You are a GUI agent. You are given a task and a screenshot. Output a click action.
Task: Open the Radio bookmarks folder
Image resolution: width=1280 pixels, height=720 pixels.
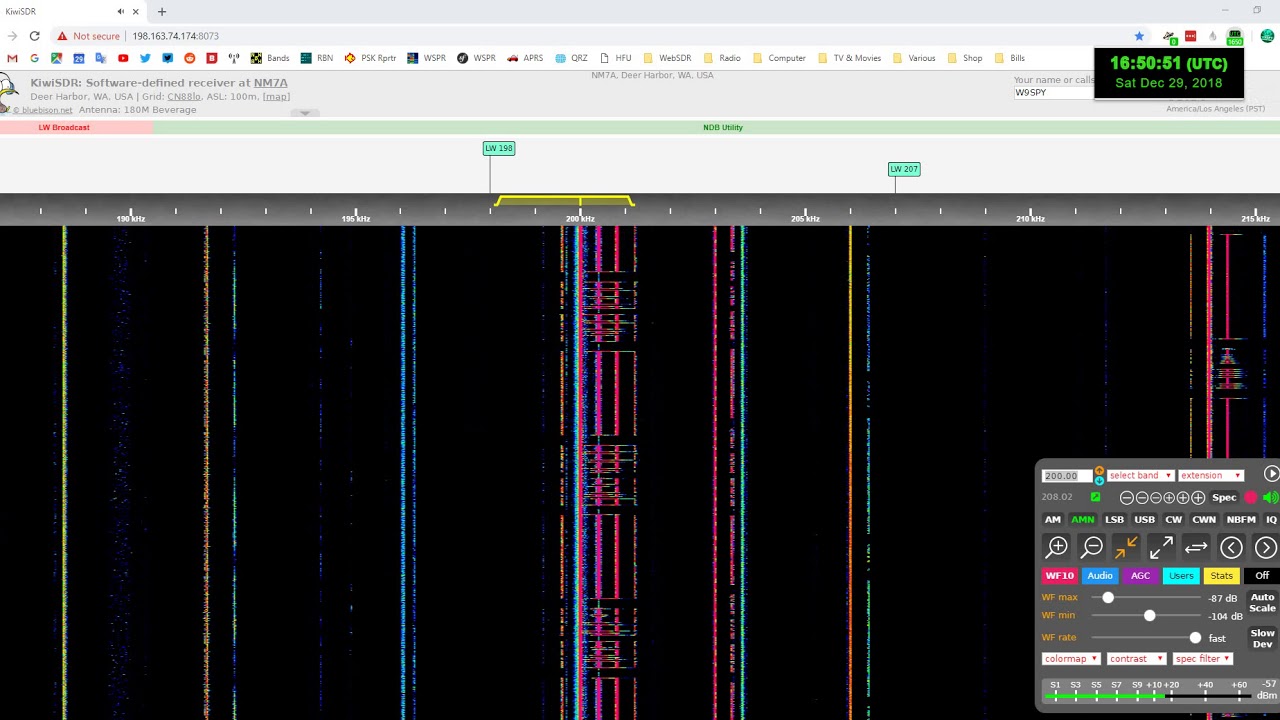coord(721,58)
